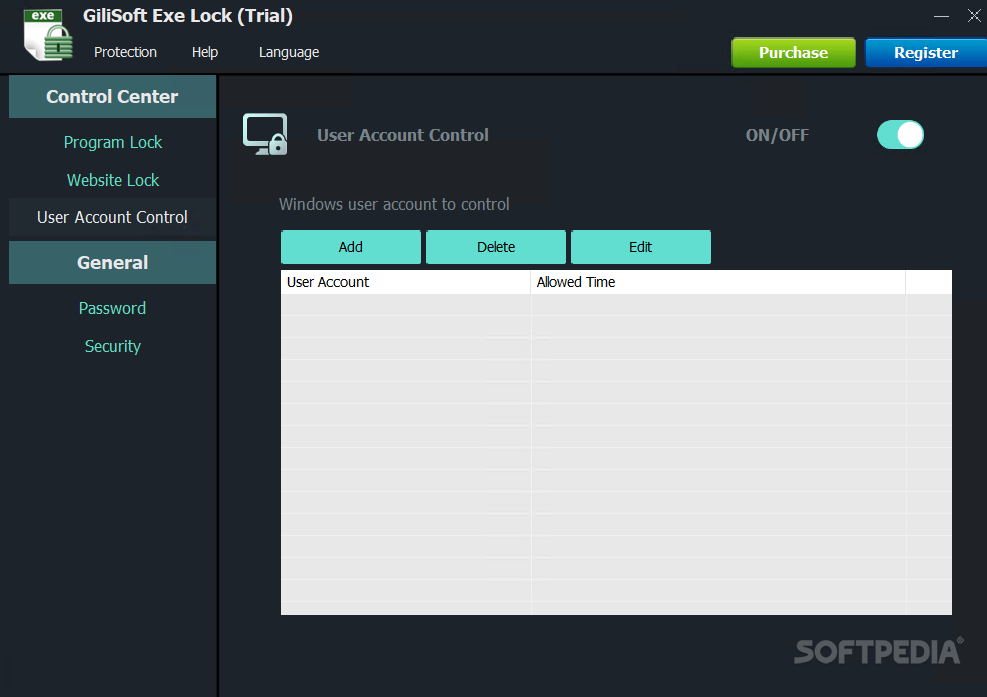The width and height of the screenshot is (987, 697).
Task: Open the Help menu
Action: 205,52
